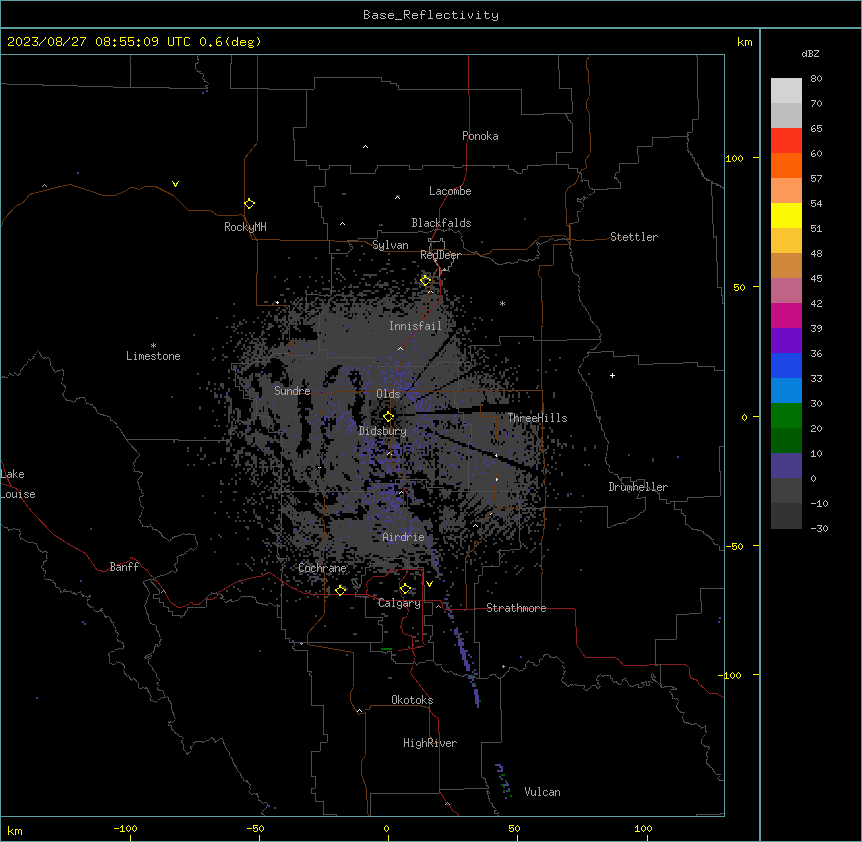The image size is (862, 842).
Task: Click the Banff label
Action: coord(124,567)
